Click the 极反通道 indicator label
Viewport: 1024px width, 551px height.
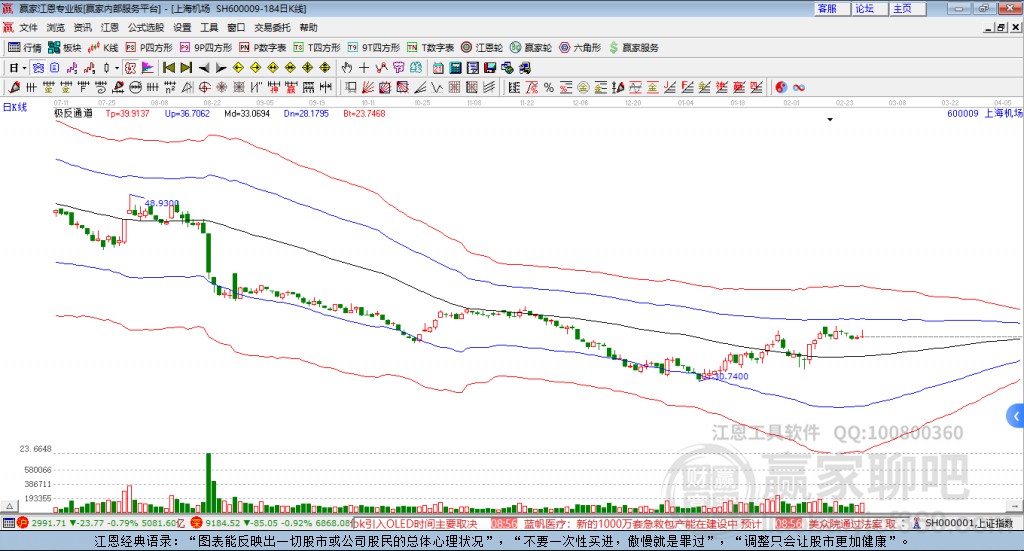73,113
